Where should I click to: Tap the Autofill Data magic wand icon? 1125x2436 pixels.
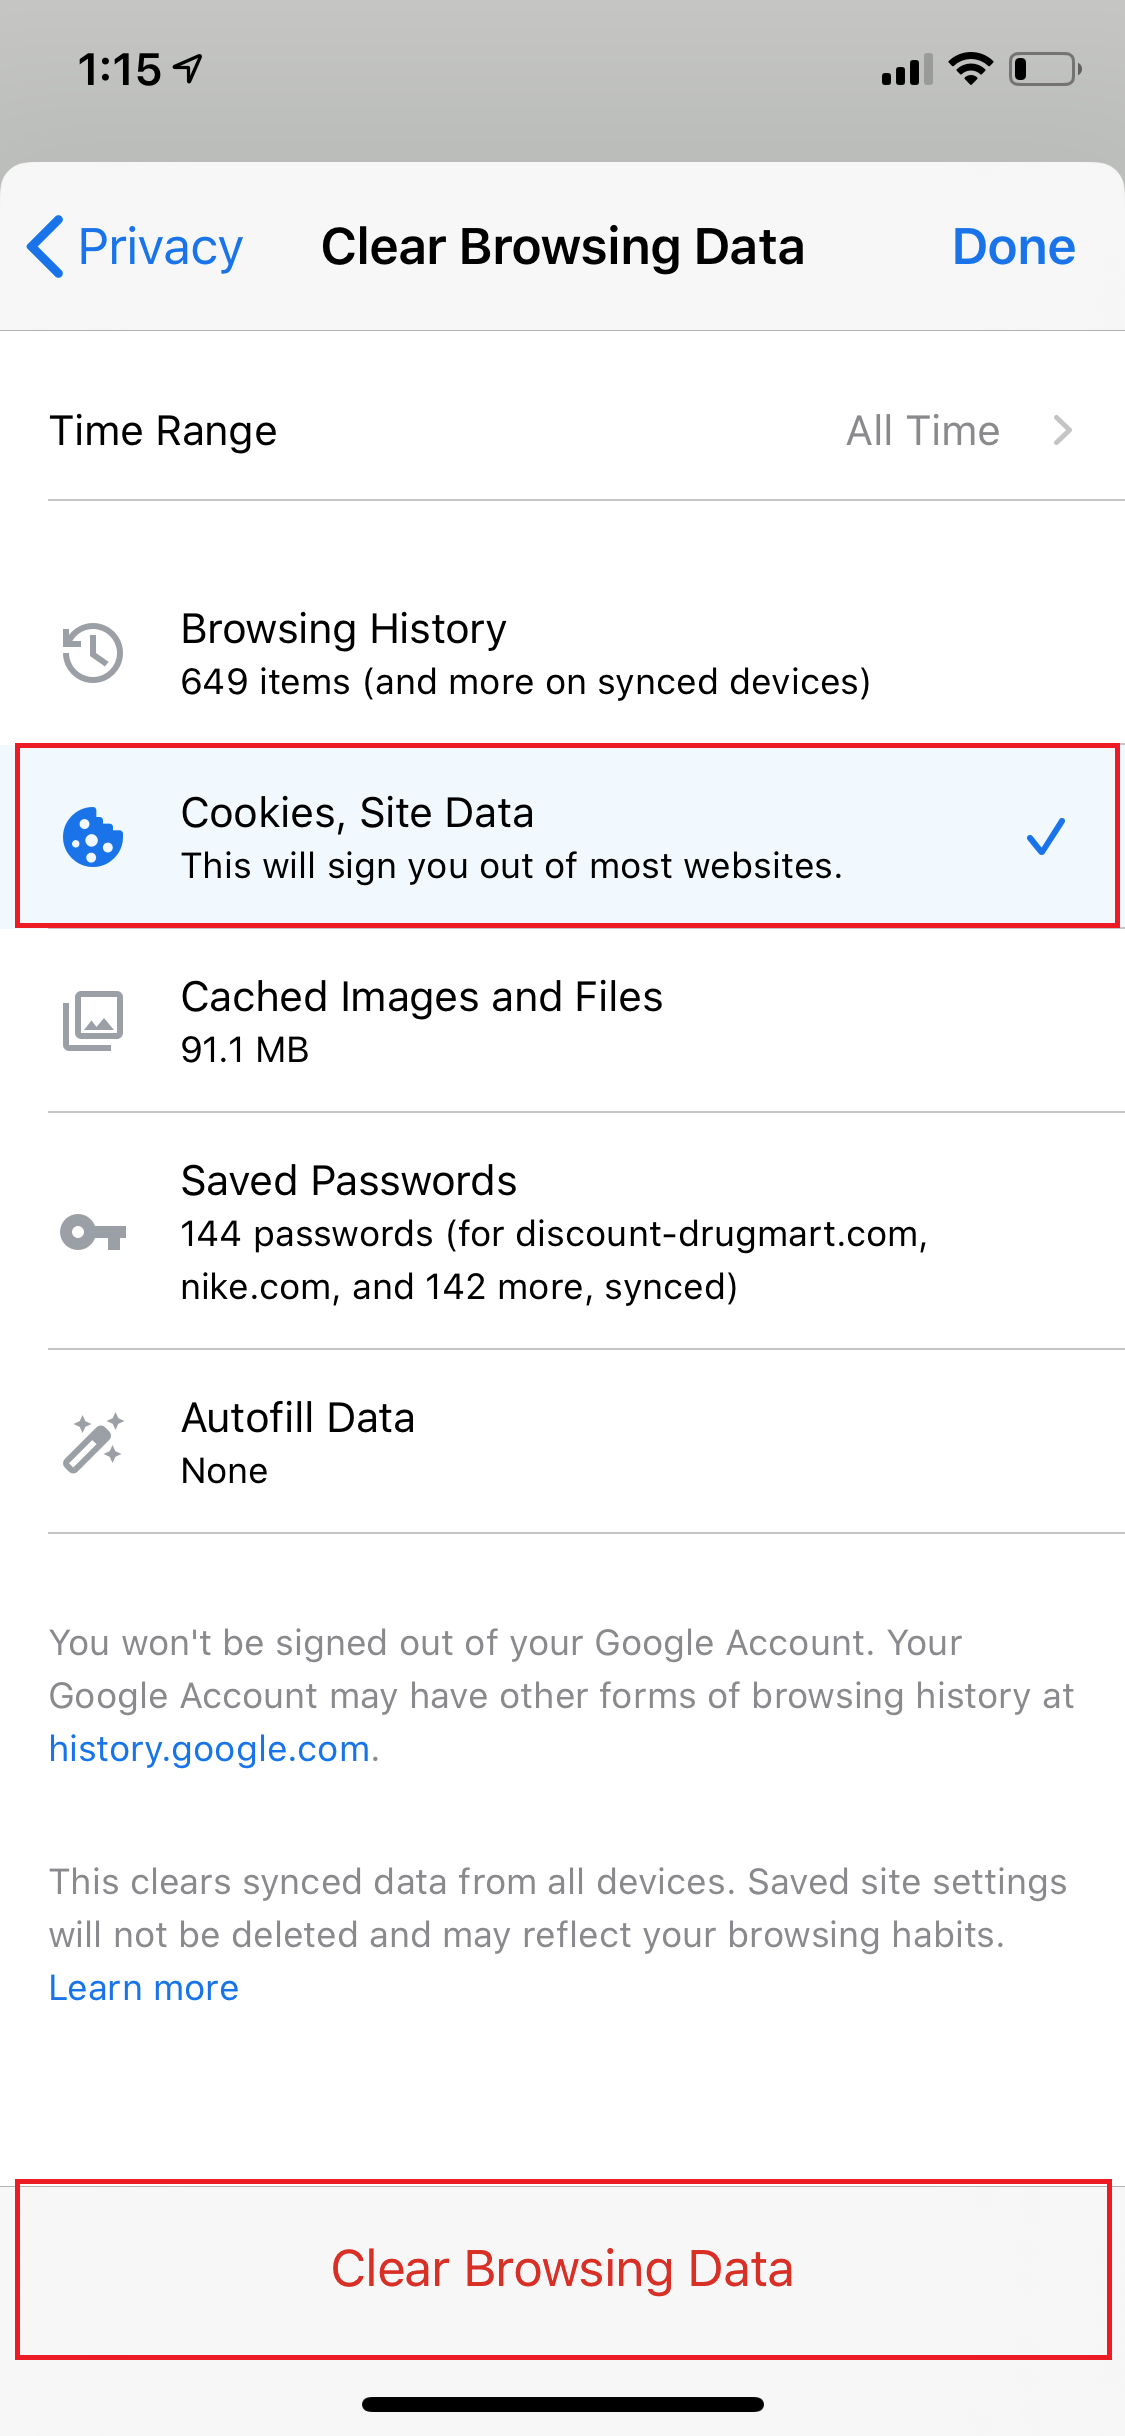93,1442
